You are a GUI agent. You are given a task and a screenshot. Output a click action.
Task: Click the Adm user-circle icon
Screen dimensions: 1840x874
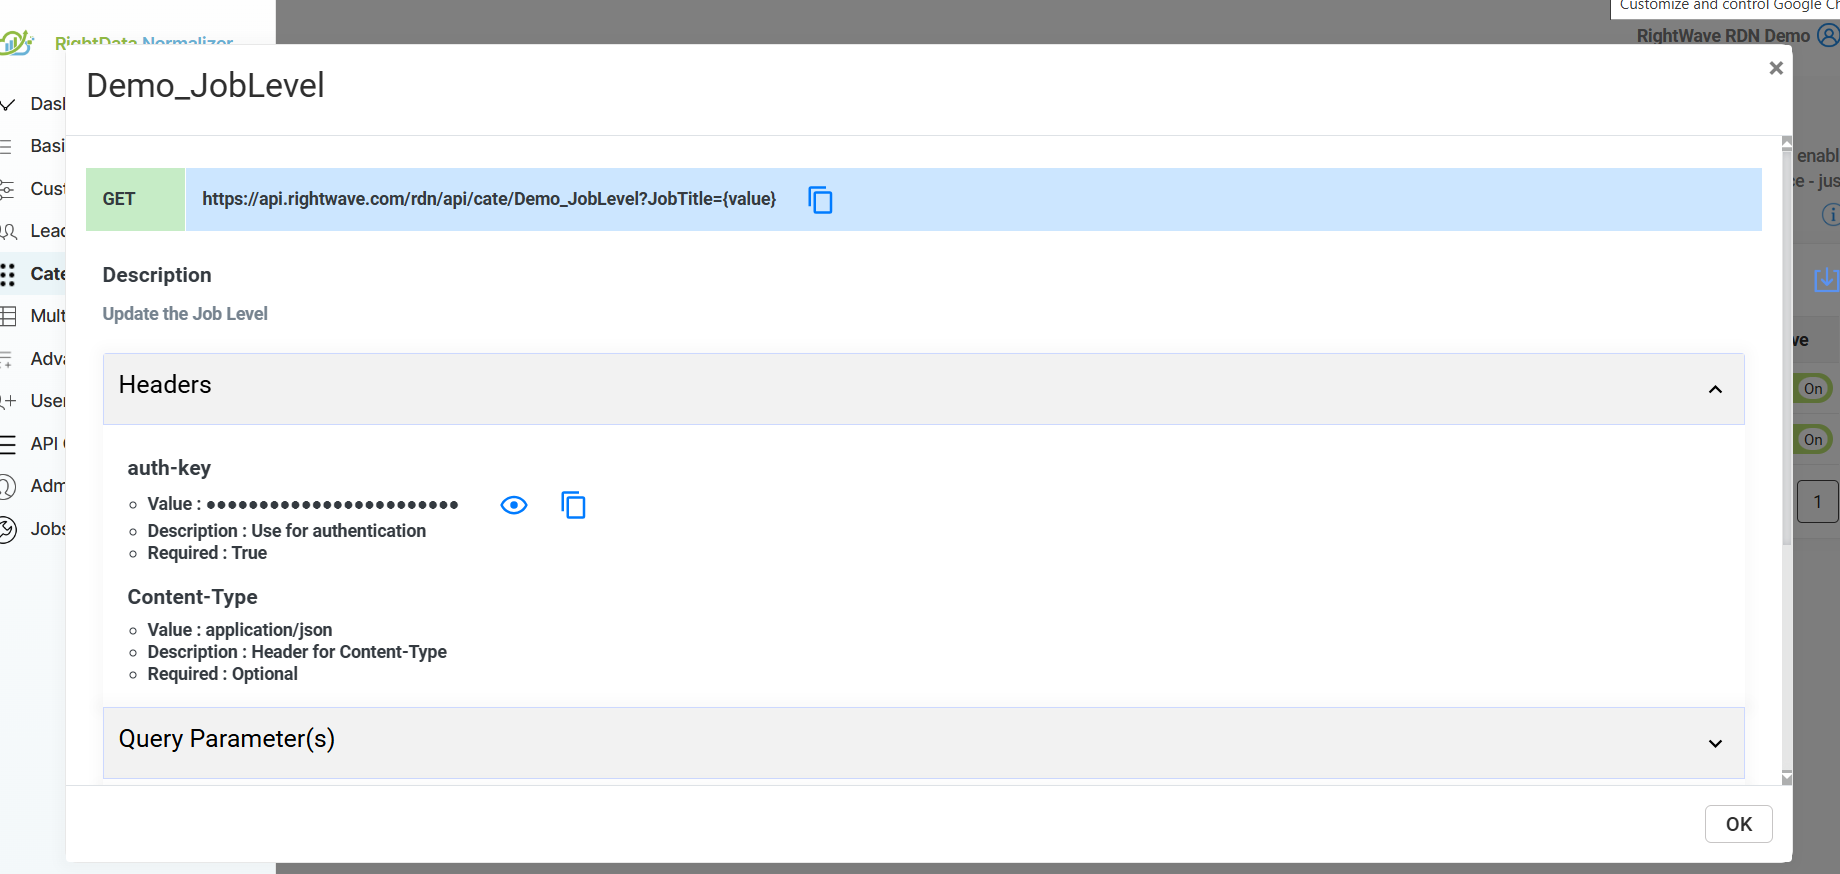pos(8,487)
